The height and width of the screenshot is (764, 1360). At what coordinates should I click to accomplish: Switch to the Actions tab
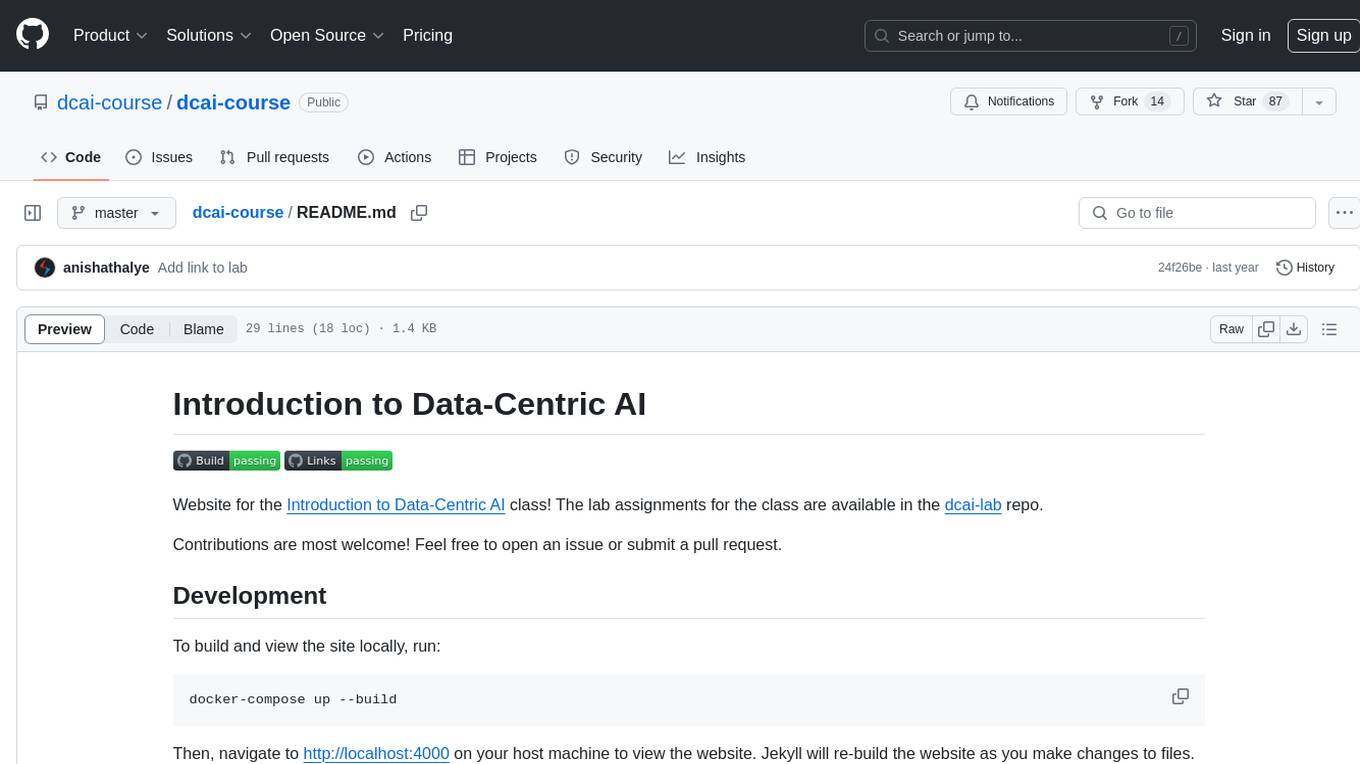point(394,157)
